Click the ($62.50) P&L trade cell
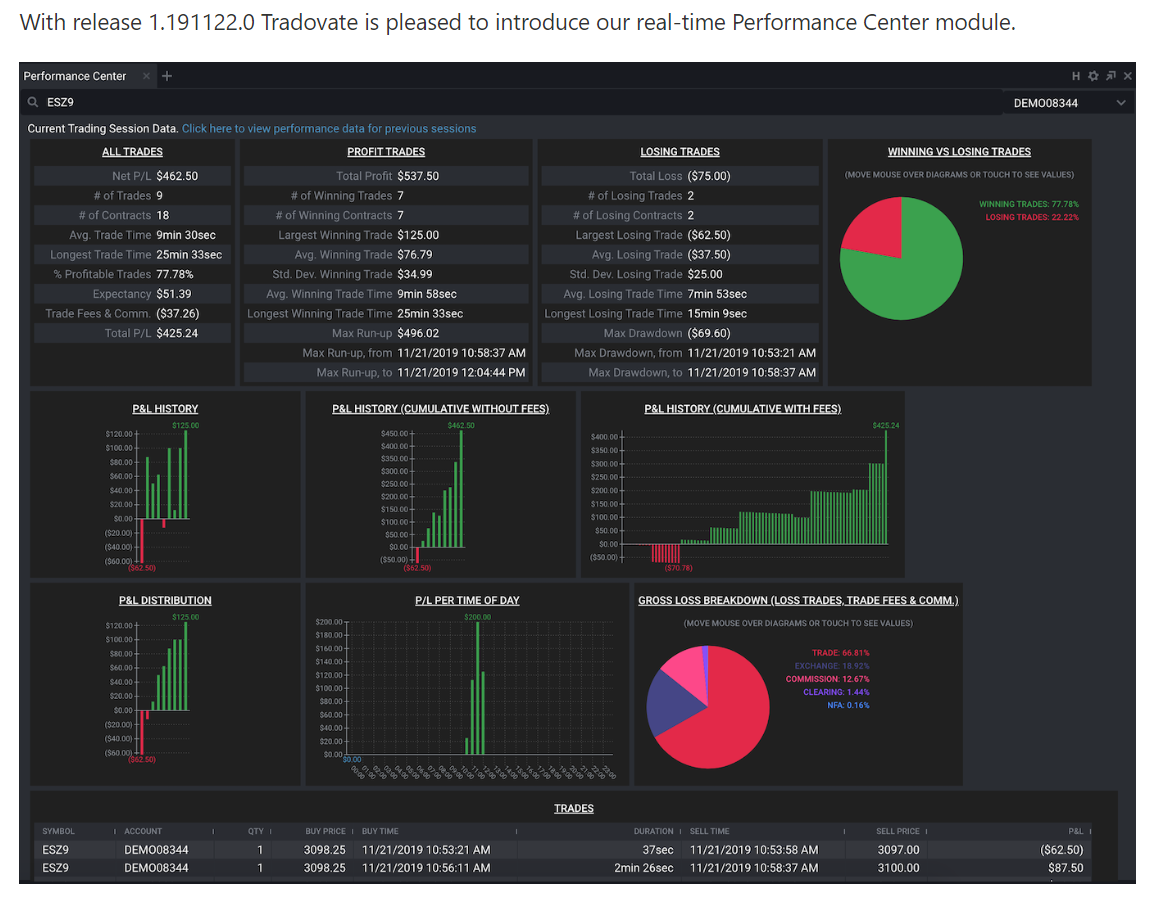 click(1061, 850)
